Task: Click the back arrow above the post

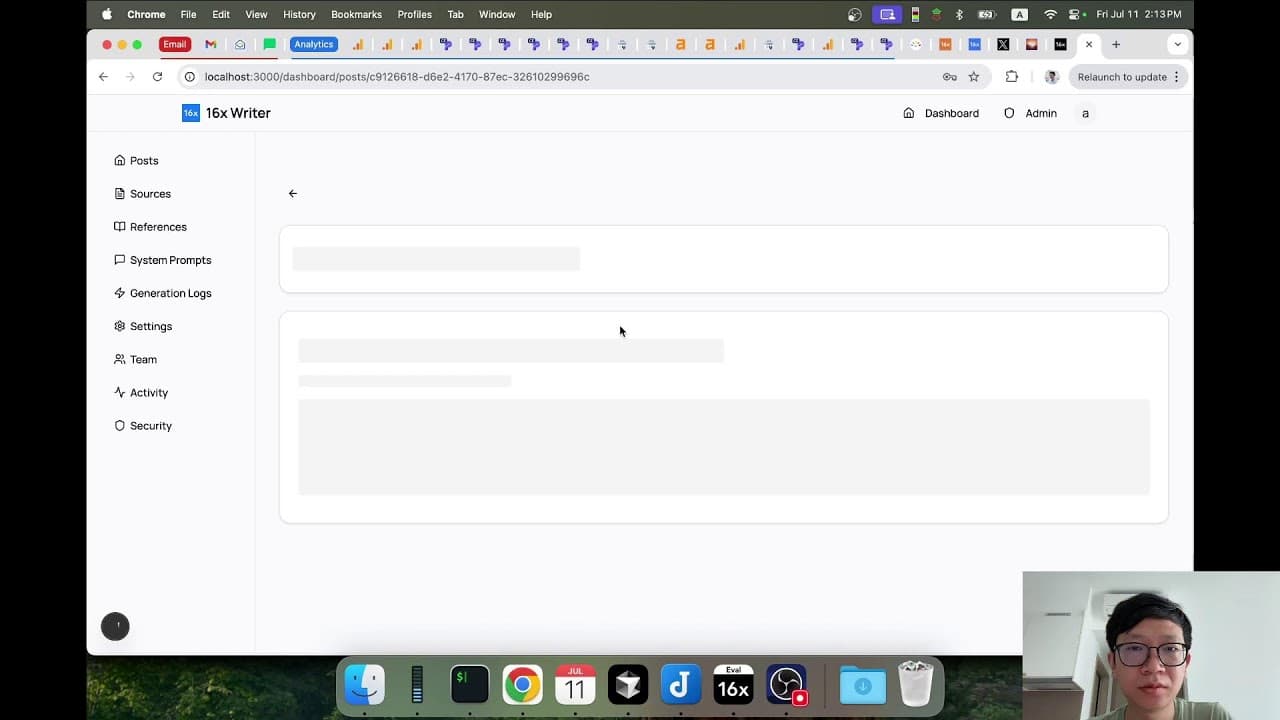Action: (x=293, y=194)
